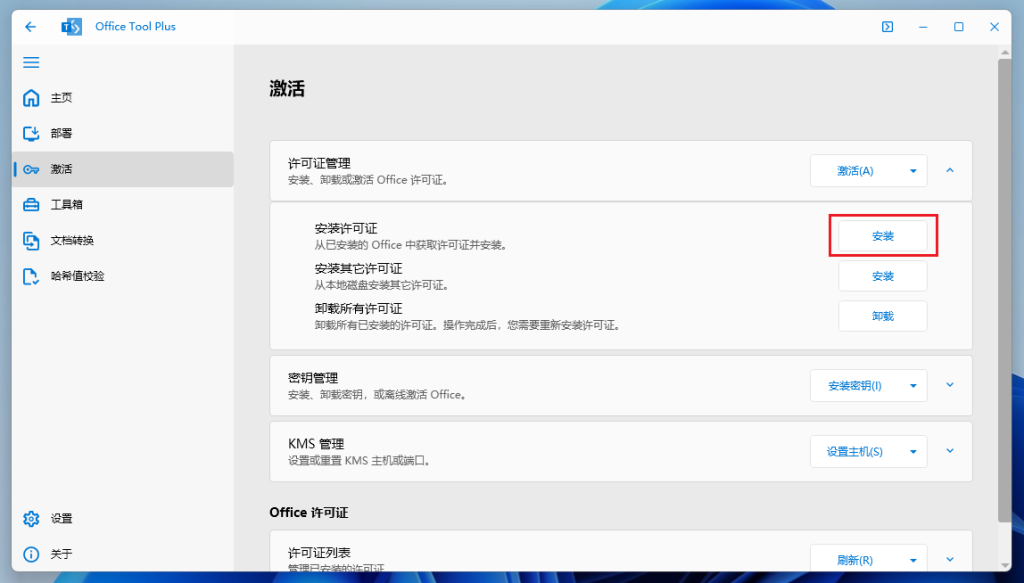
Task: Click the 激活 page heading
Action: tap(287, 89)
